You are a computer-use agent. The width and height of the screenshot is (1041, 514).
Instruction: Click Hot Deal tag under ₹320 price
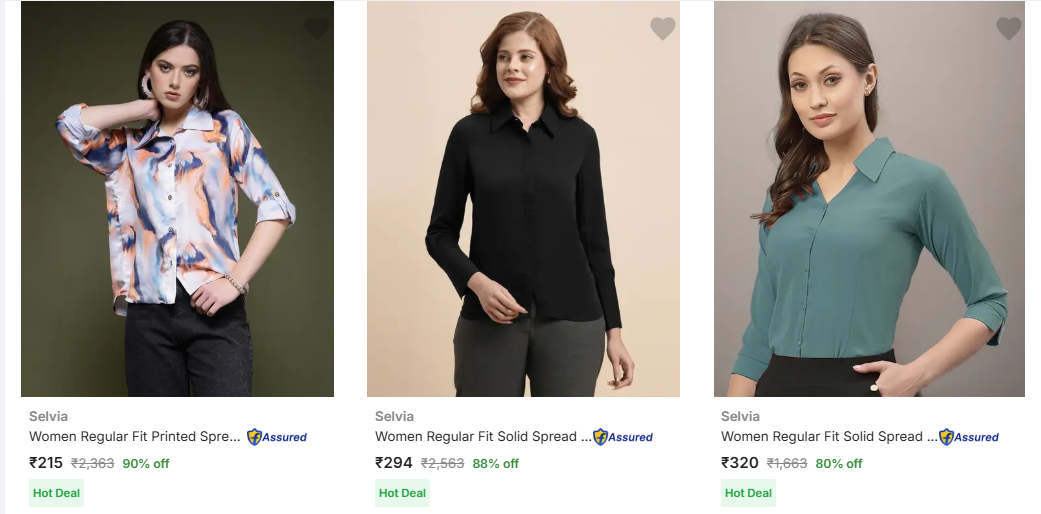748,493
